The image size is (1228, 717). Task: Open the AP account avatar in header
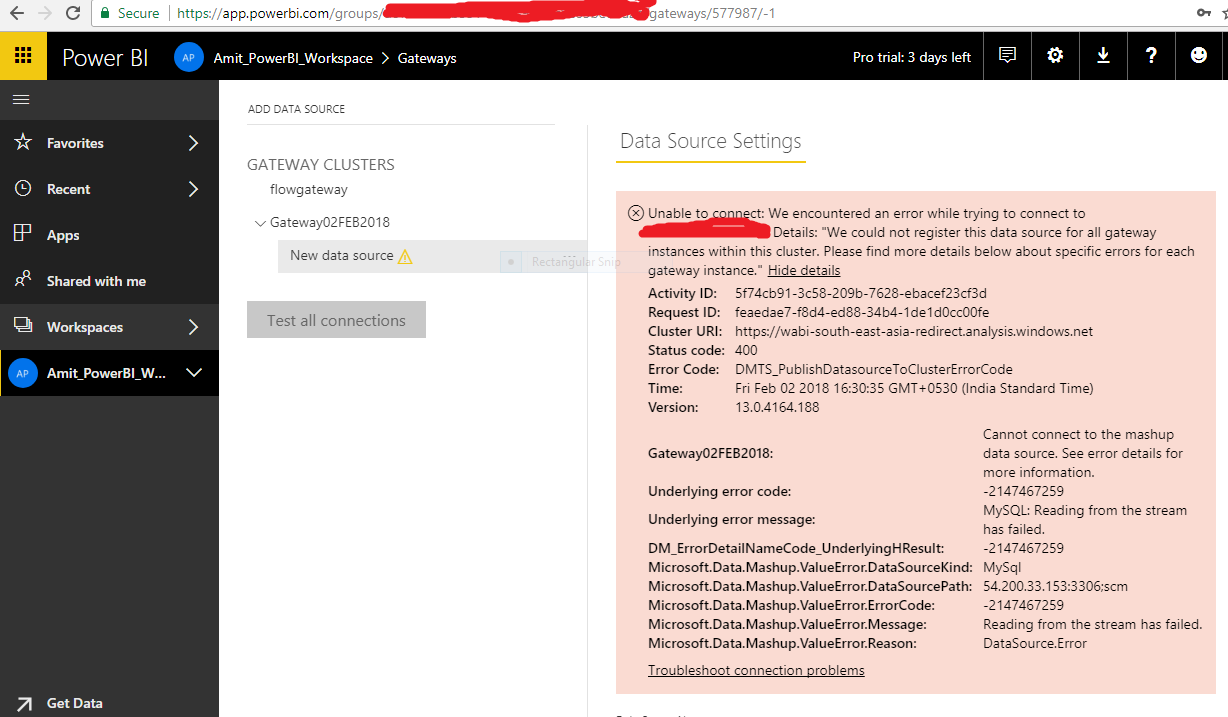188,58
